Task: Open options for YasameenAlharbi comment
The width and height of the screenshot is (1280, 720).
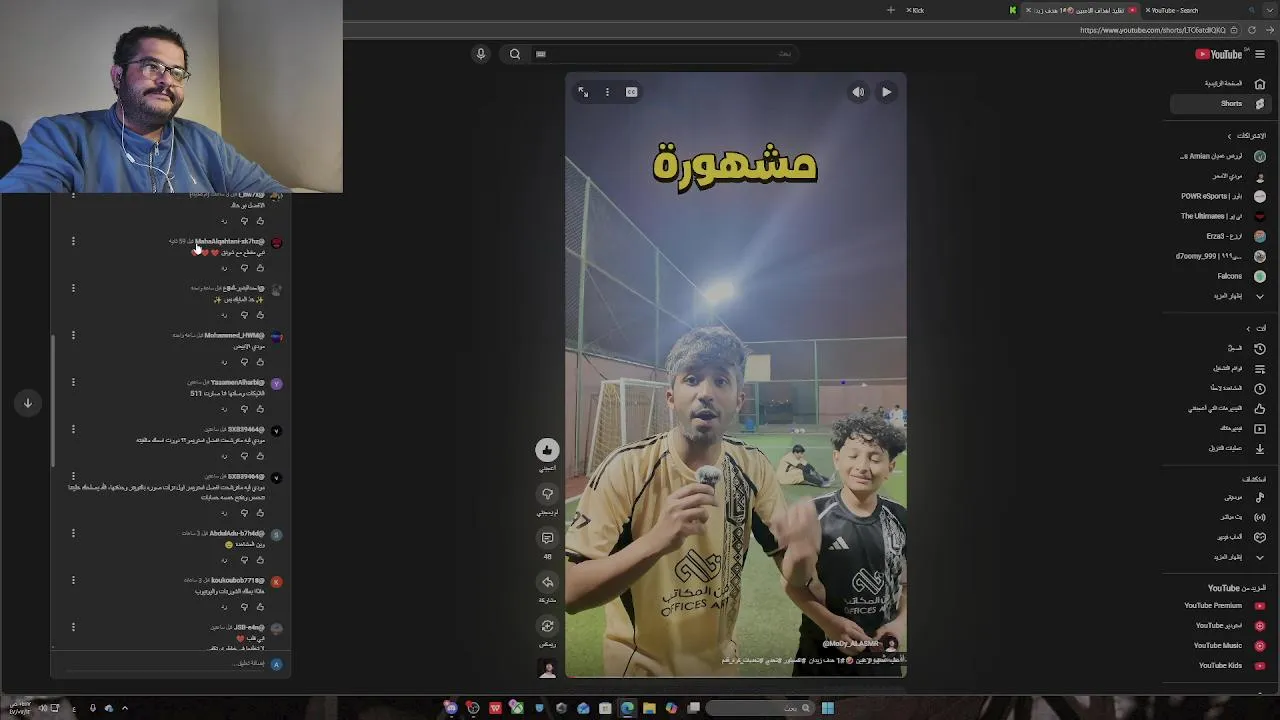Action: (73, 382)
